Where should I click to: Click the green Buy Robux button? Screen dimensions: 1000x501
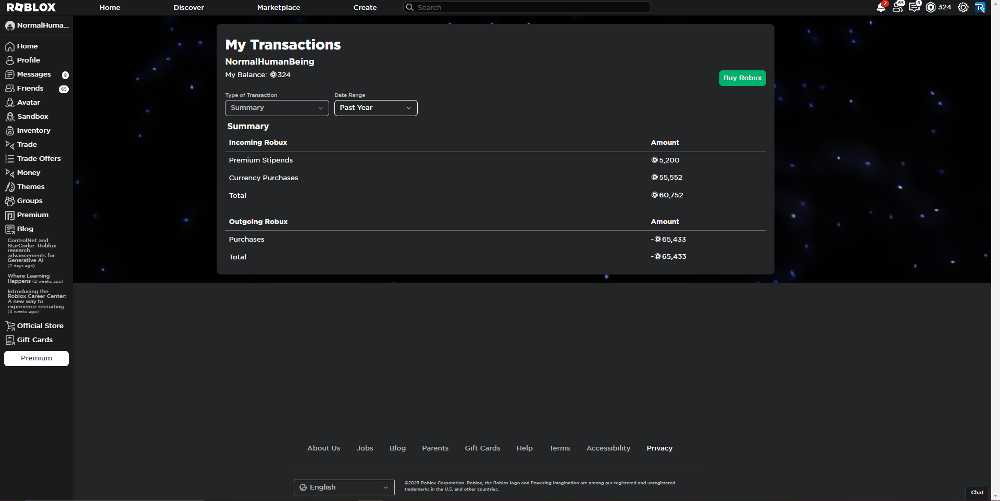click(x=742, y=78)
